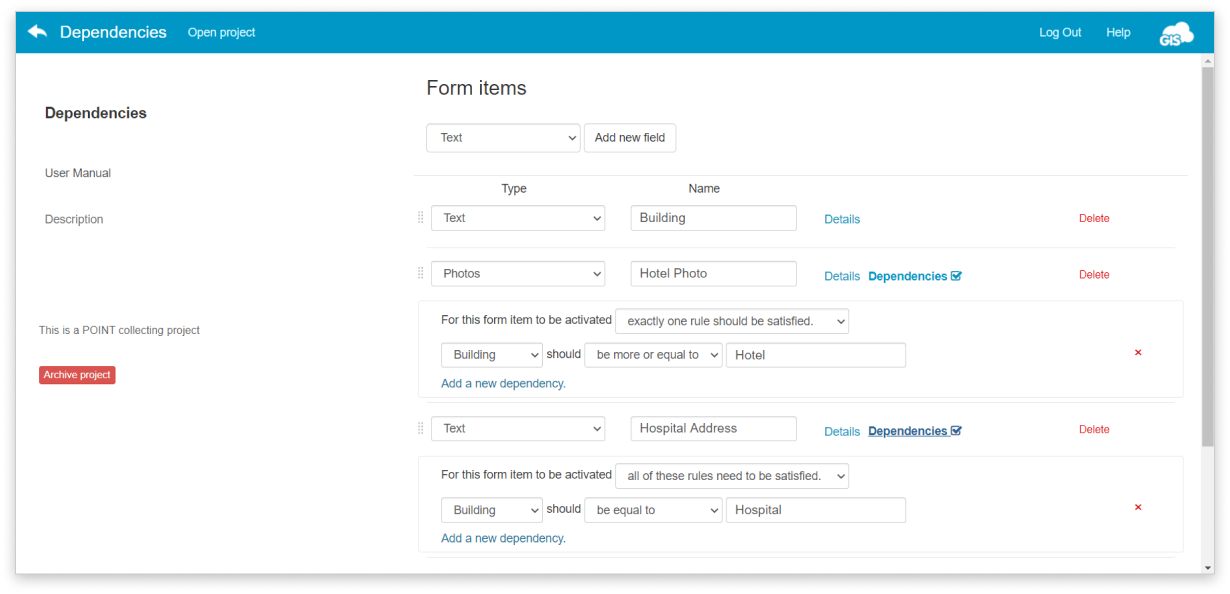The width and height of the screenshot is (1230, 594).
Task: Click the Building name input field
Action: (x=713, y=218)
